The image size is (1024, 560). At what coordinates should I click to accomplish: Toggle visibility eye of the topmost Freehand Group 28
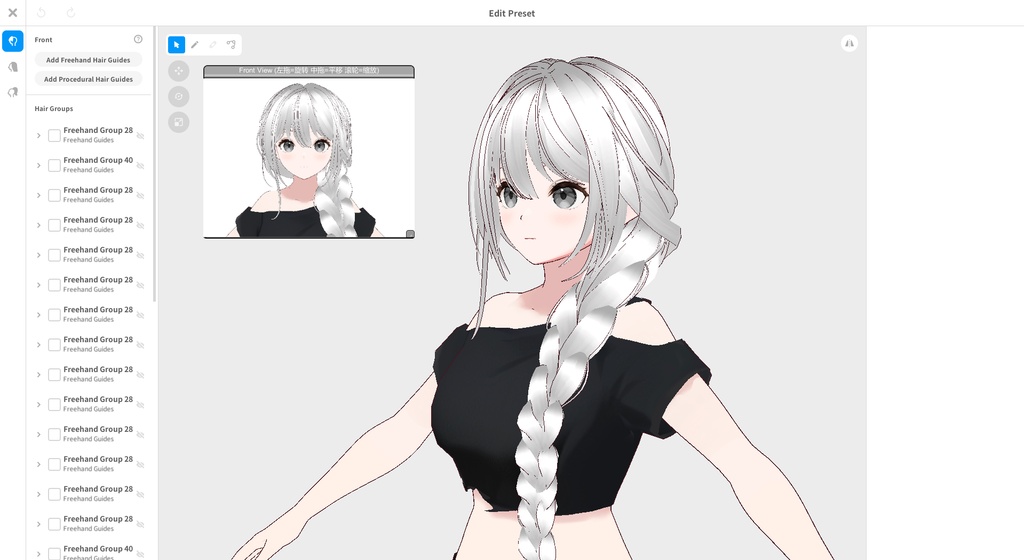(x=140, y=136)
